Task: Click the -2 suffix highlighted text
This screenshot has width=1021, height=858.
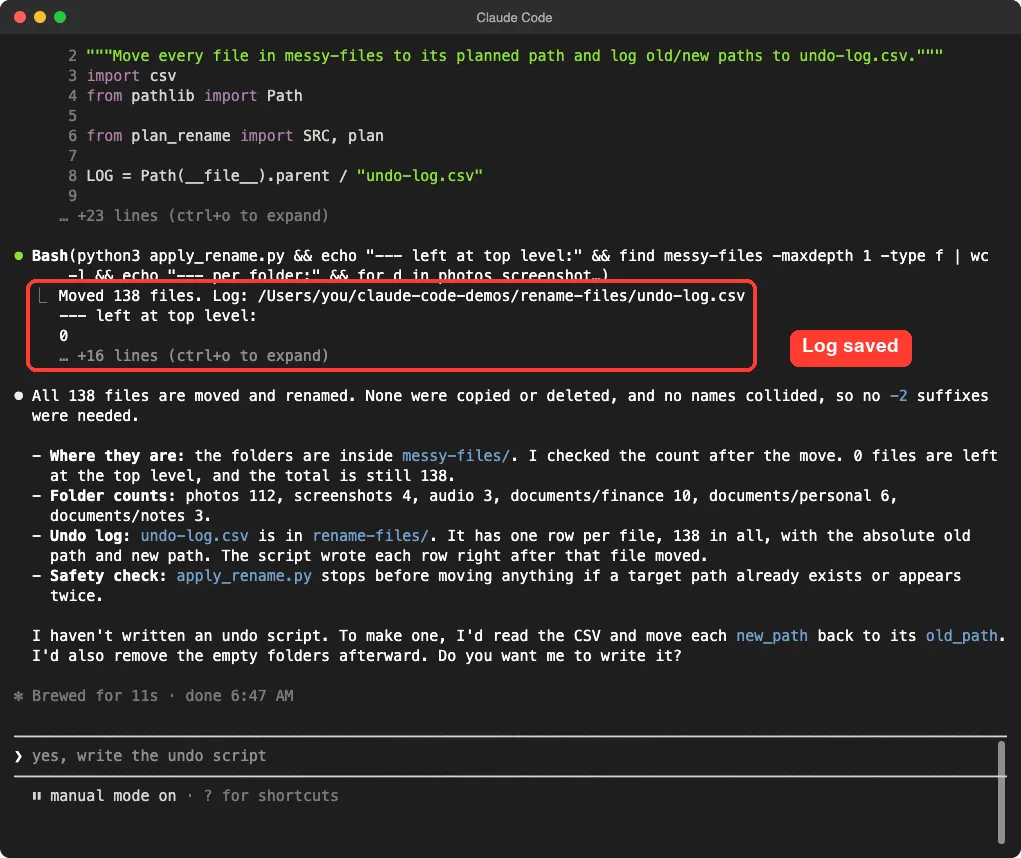Action: tap(899, 396)
